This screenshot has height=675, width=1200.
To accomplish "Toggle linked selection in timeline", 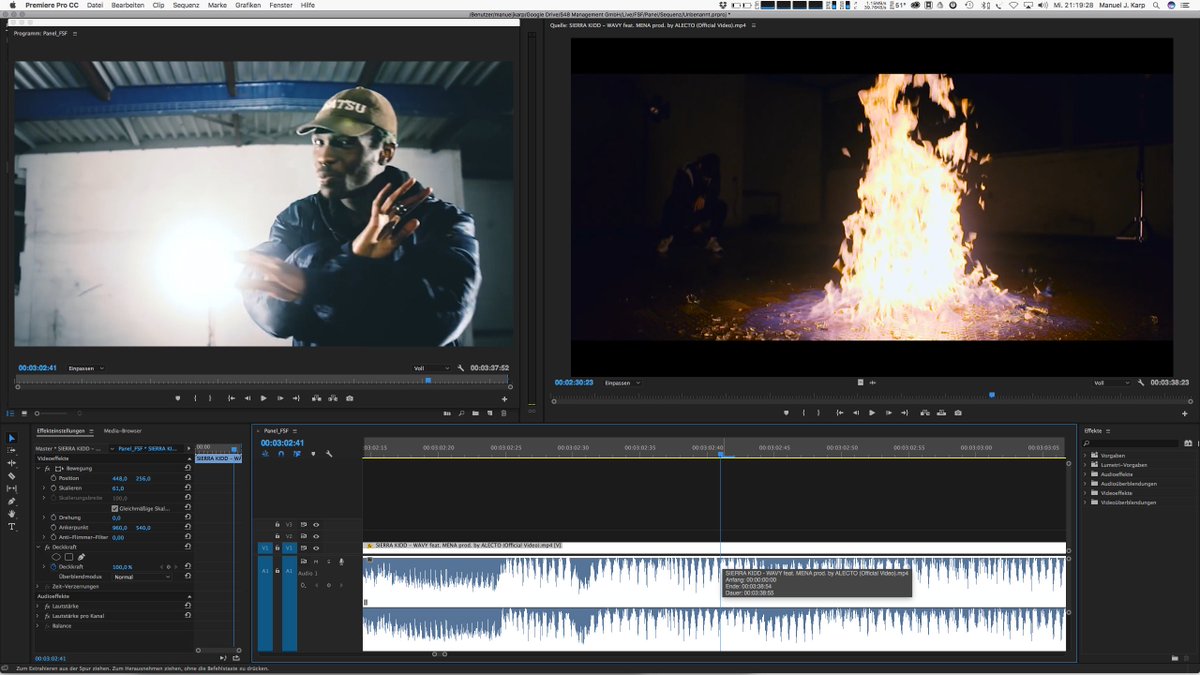I will click(297, 454).
